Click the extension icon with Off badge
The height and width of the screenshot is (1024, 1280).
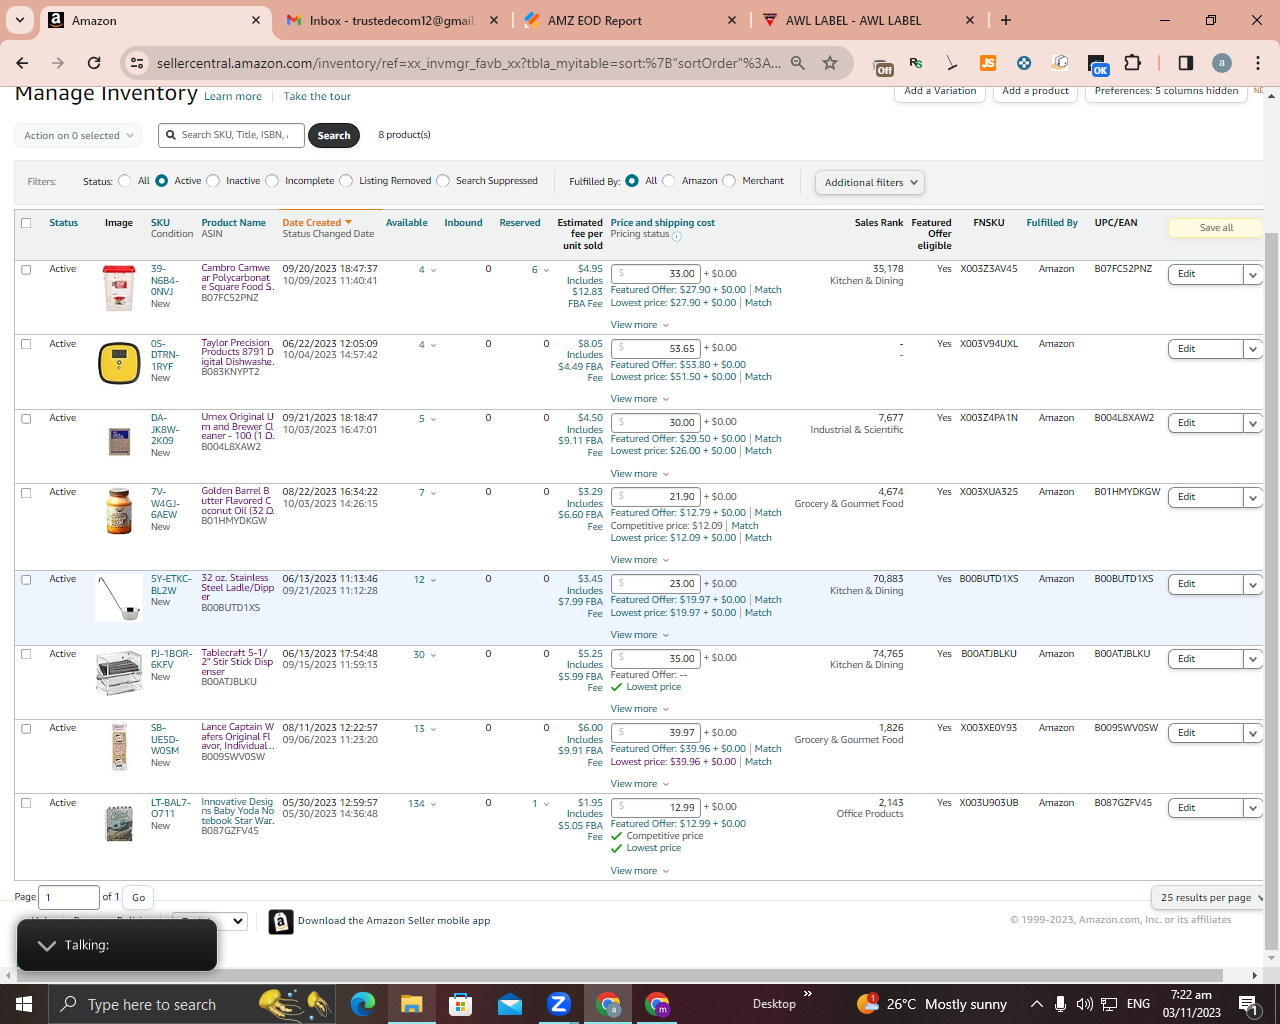(x=883, y=66)
